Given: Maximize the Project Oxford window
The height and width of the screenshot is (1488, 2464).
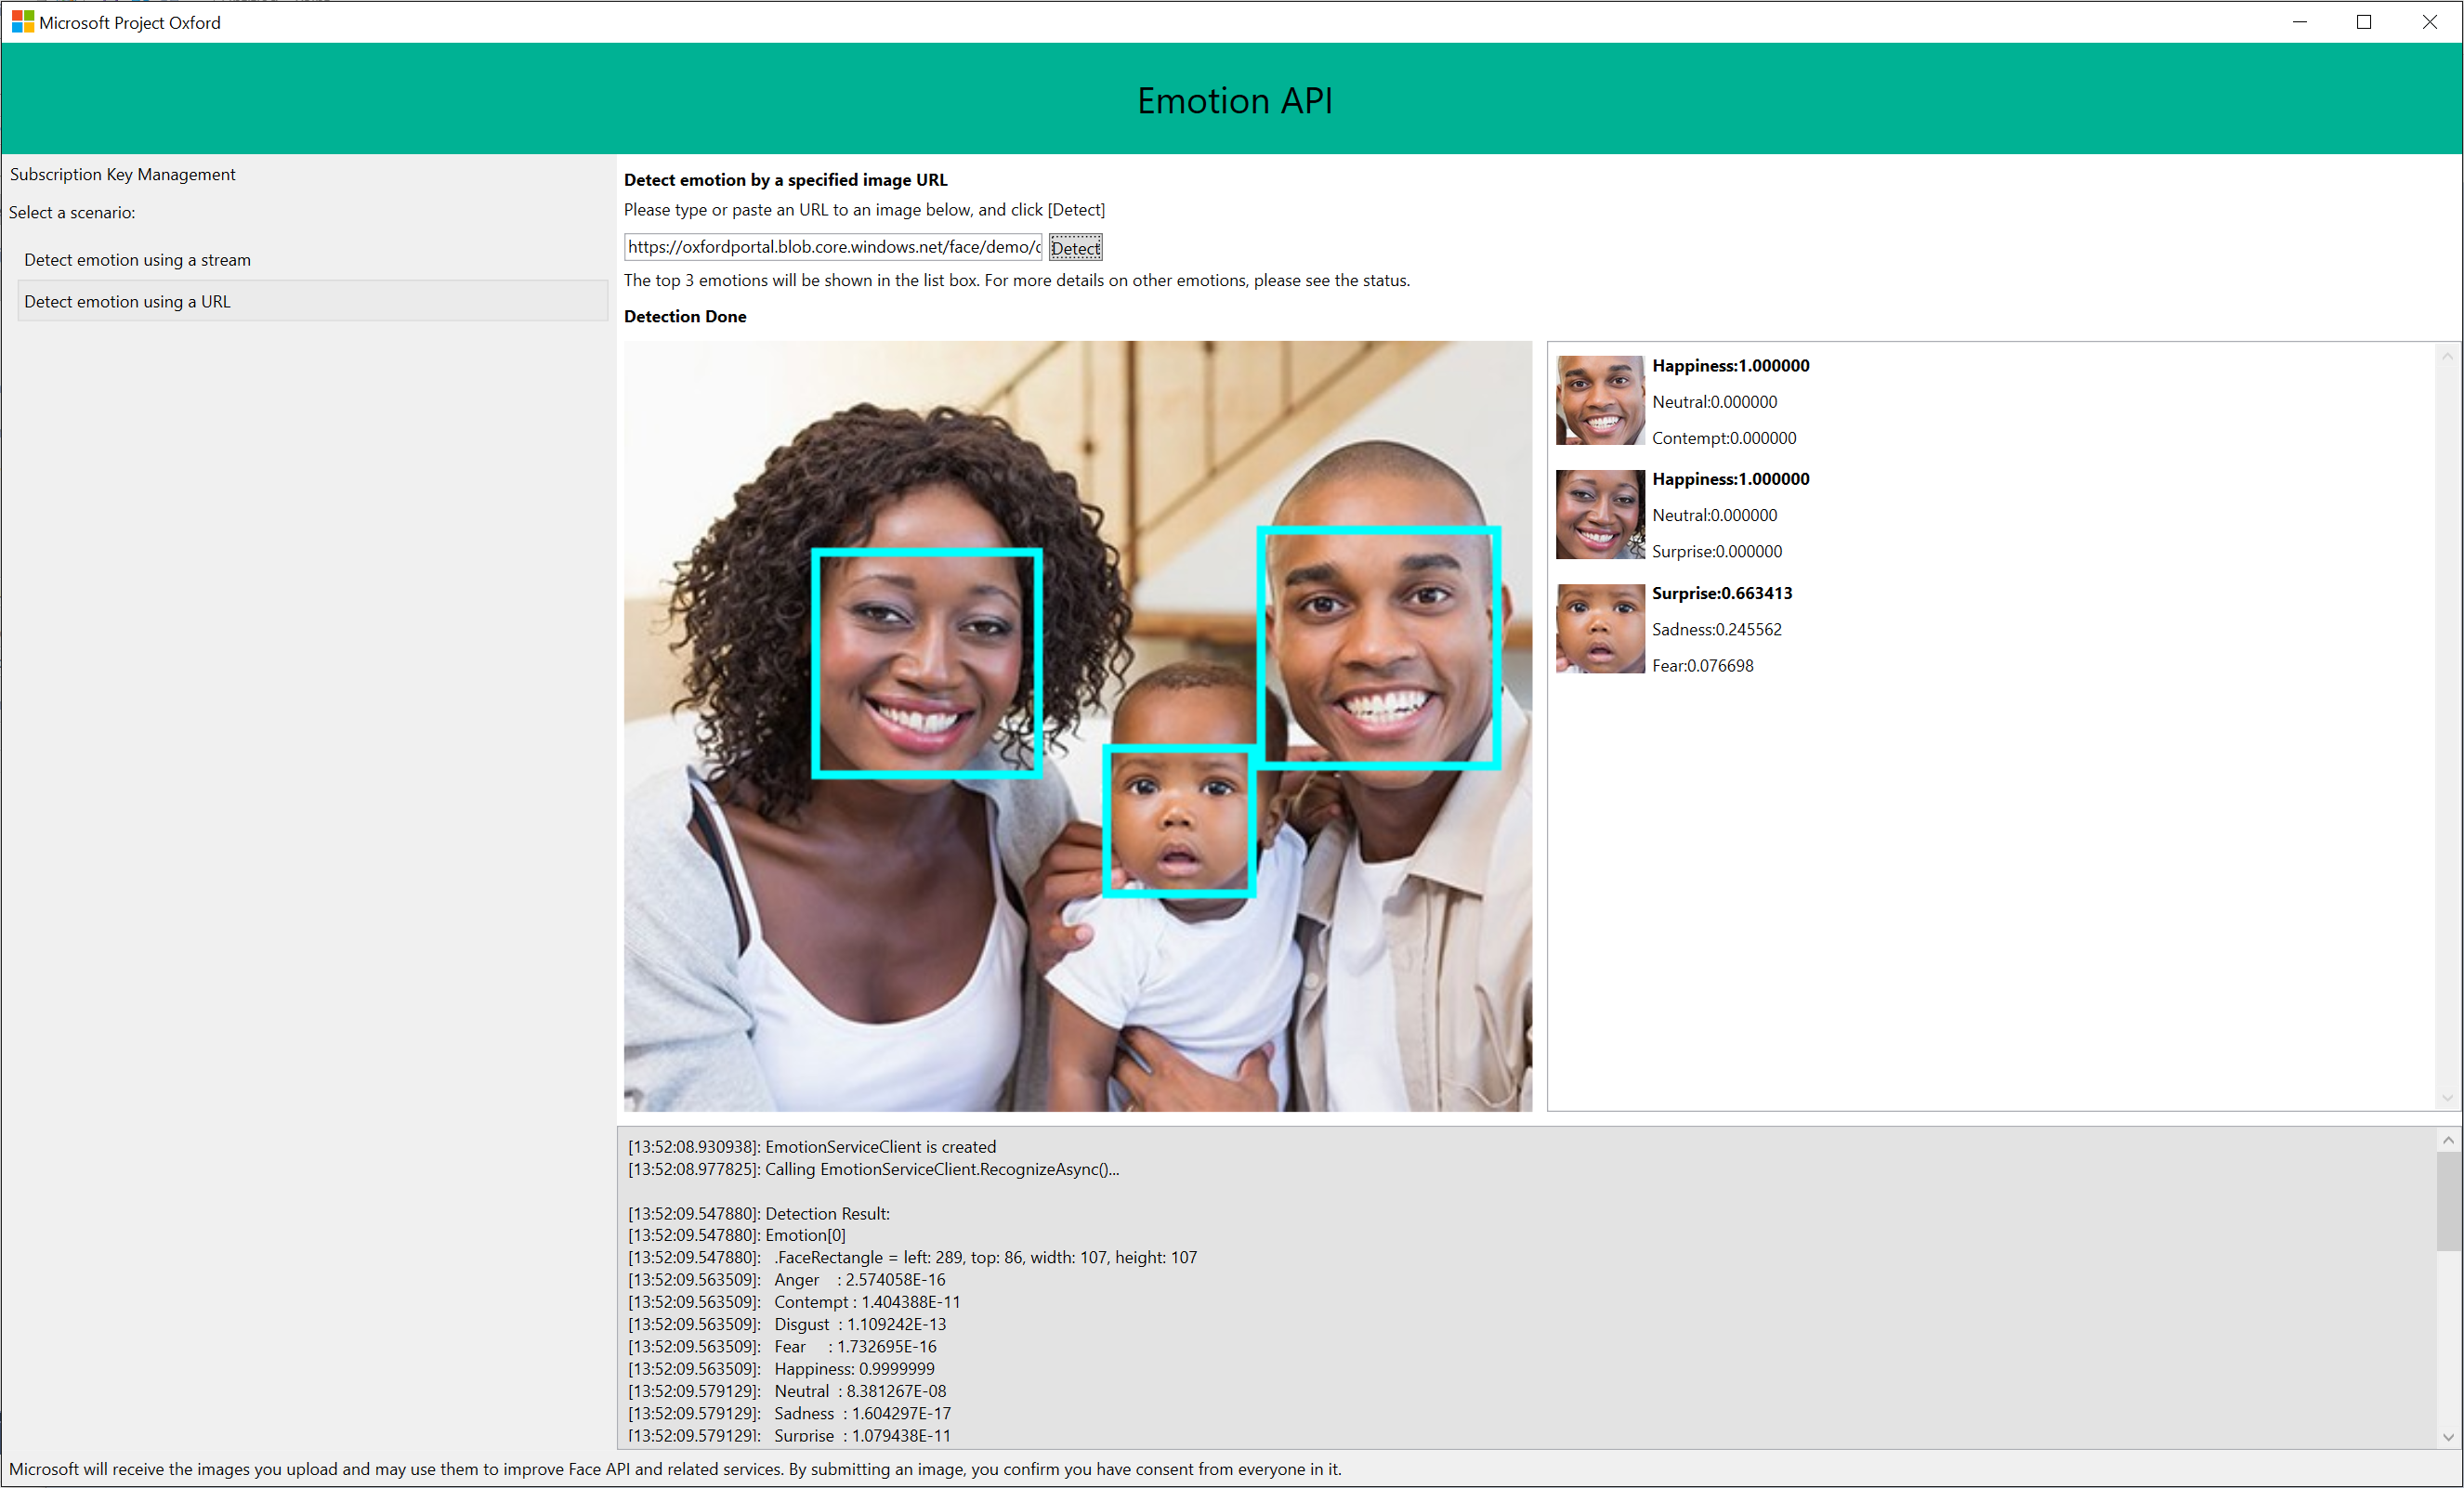Looking at the screenshot, I should [2364, 22].
